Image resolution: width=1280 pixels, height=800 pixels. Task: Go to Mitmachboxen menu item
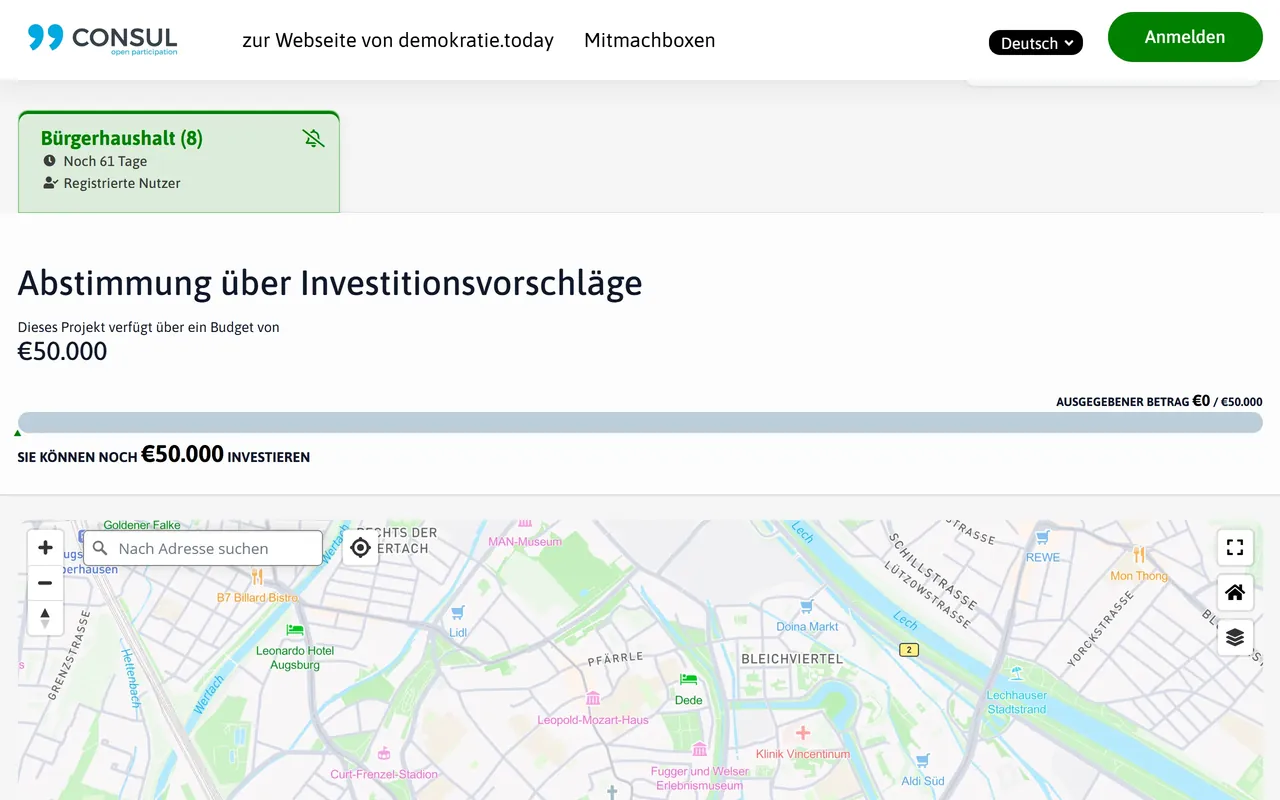[x=650, y=41]
